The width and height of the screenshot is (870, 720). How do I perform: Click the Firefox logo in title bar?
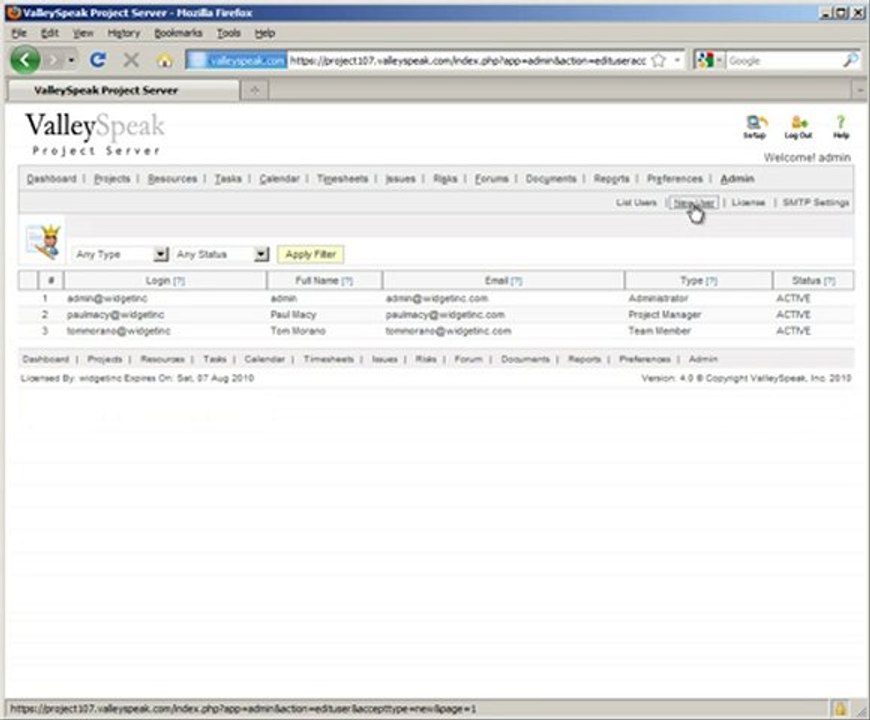(x=13, y=12)
